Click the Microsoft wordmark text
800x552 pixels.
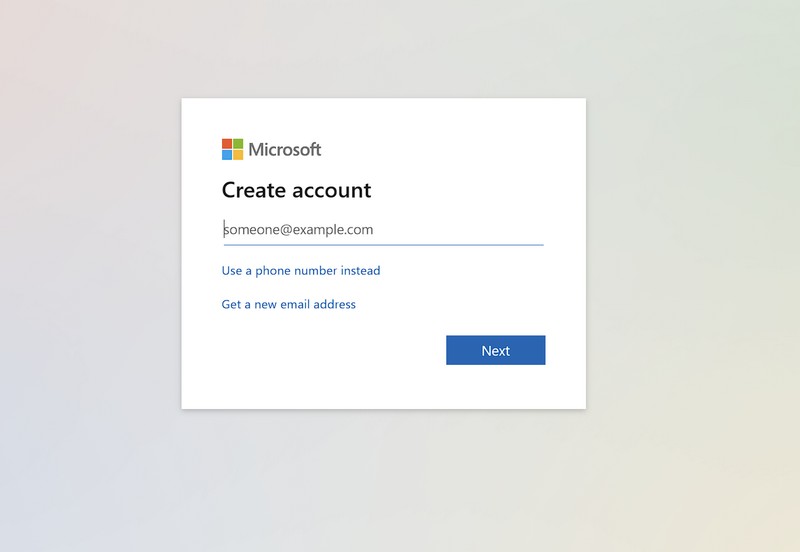point(285,150)
